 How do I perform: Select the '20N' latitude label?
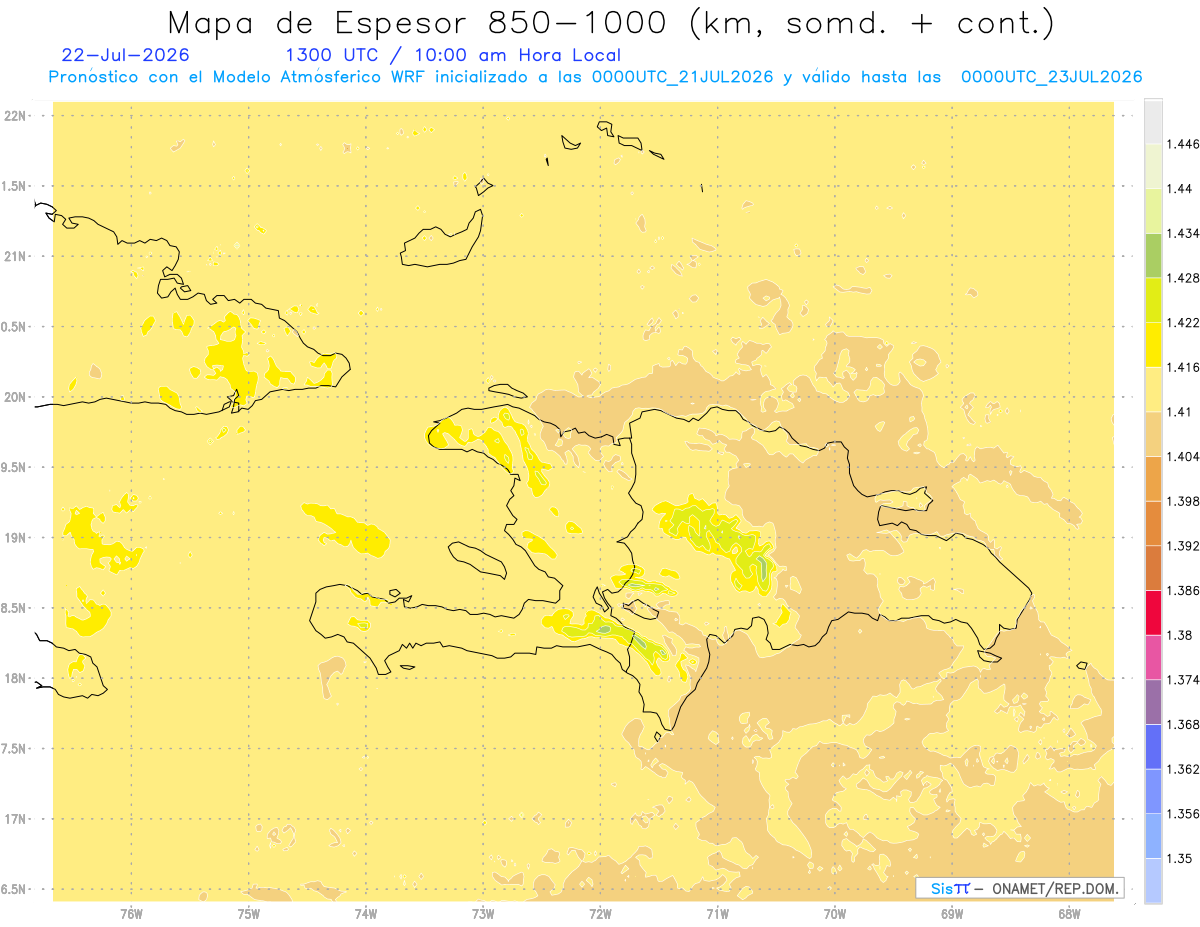pyautogui.click(x=16, y=397)
